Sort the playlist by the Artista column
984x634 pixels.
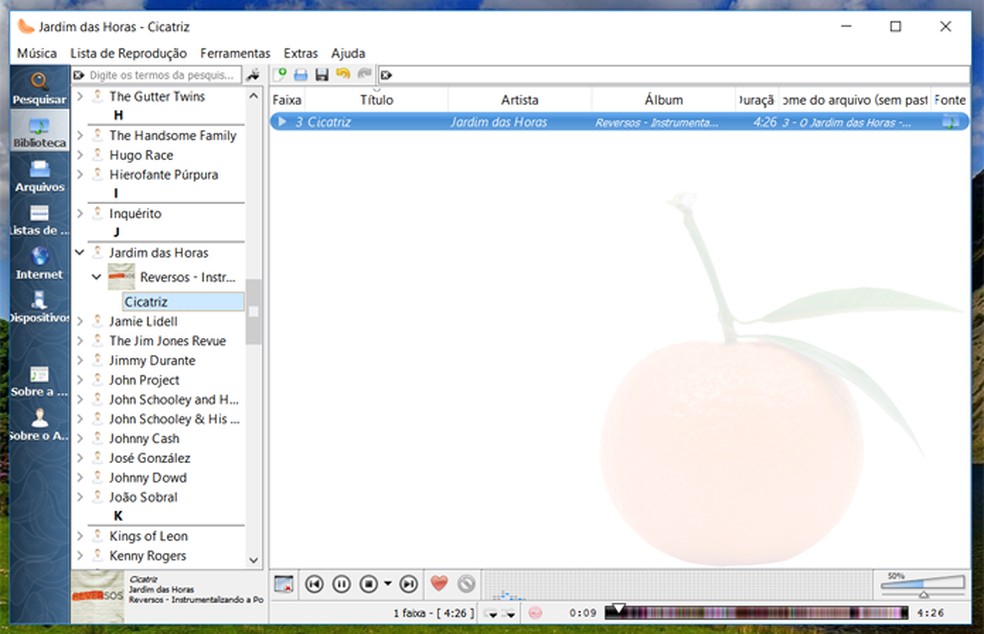(x=520, y=99)
